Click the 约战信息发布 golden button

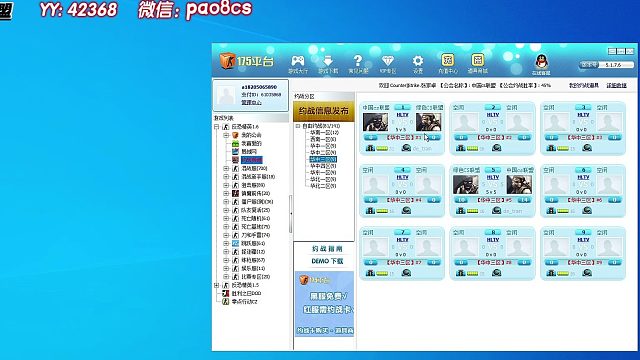click(324, 111)
